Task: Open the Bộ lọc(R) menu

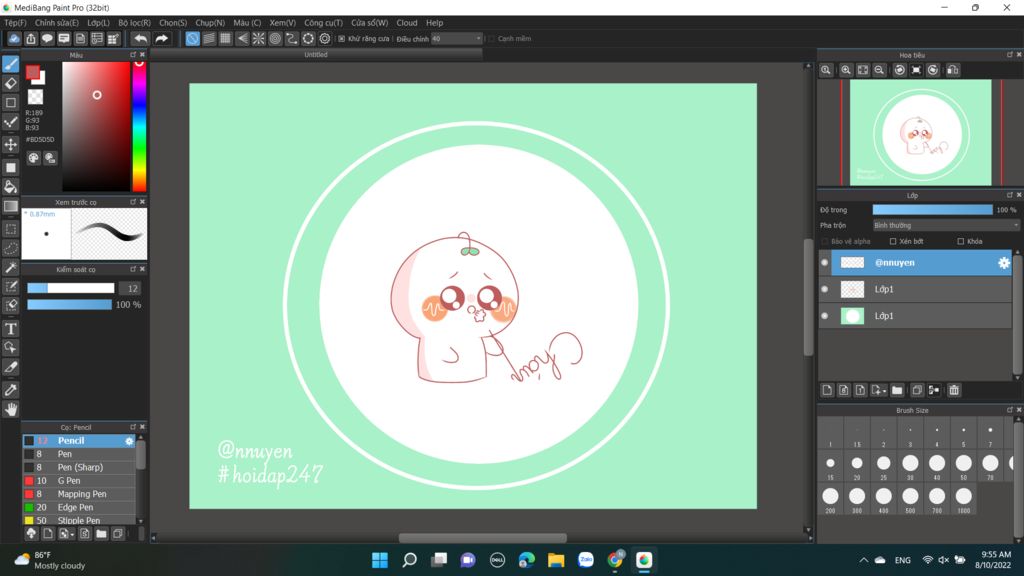Action: (x=135, y=23)
